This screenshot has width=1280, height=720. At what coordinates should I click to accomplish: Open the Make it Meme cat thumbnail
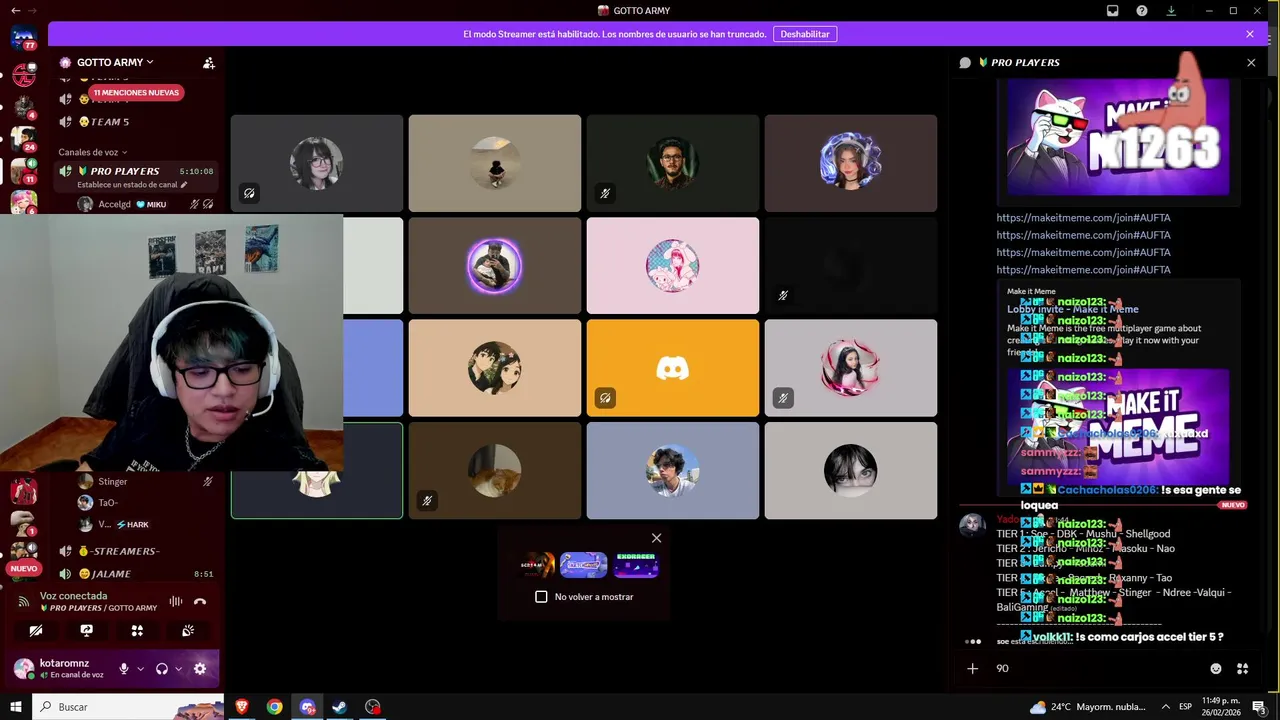point(1118,428)
